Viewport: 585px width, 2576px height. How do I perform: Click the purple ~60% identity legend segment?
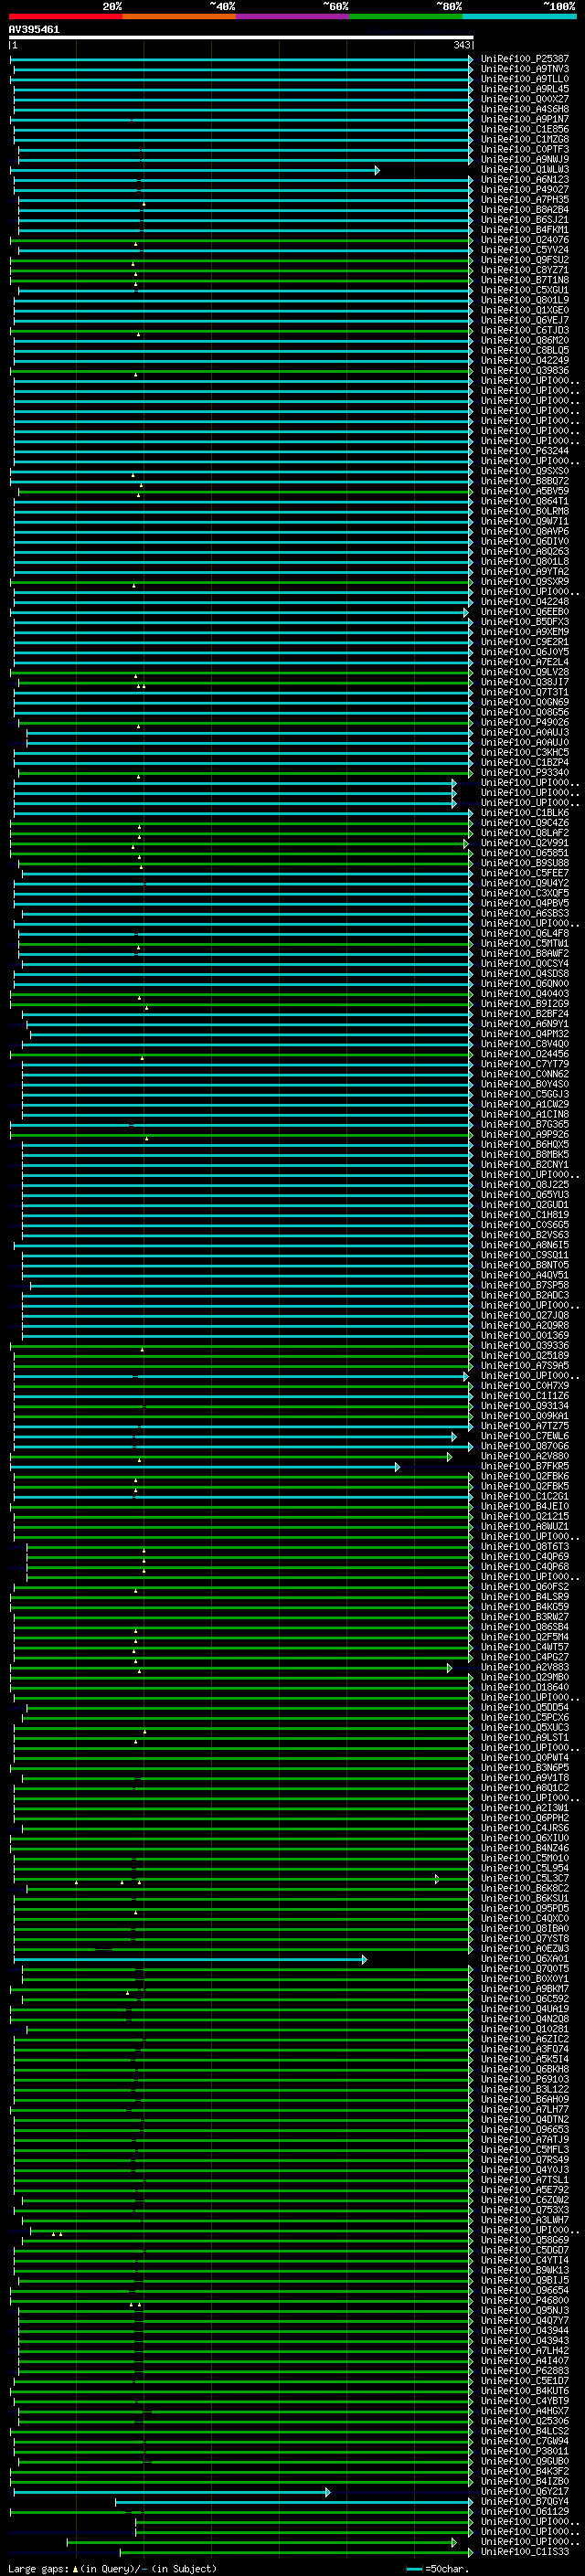tap(293, 16)
